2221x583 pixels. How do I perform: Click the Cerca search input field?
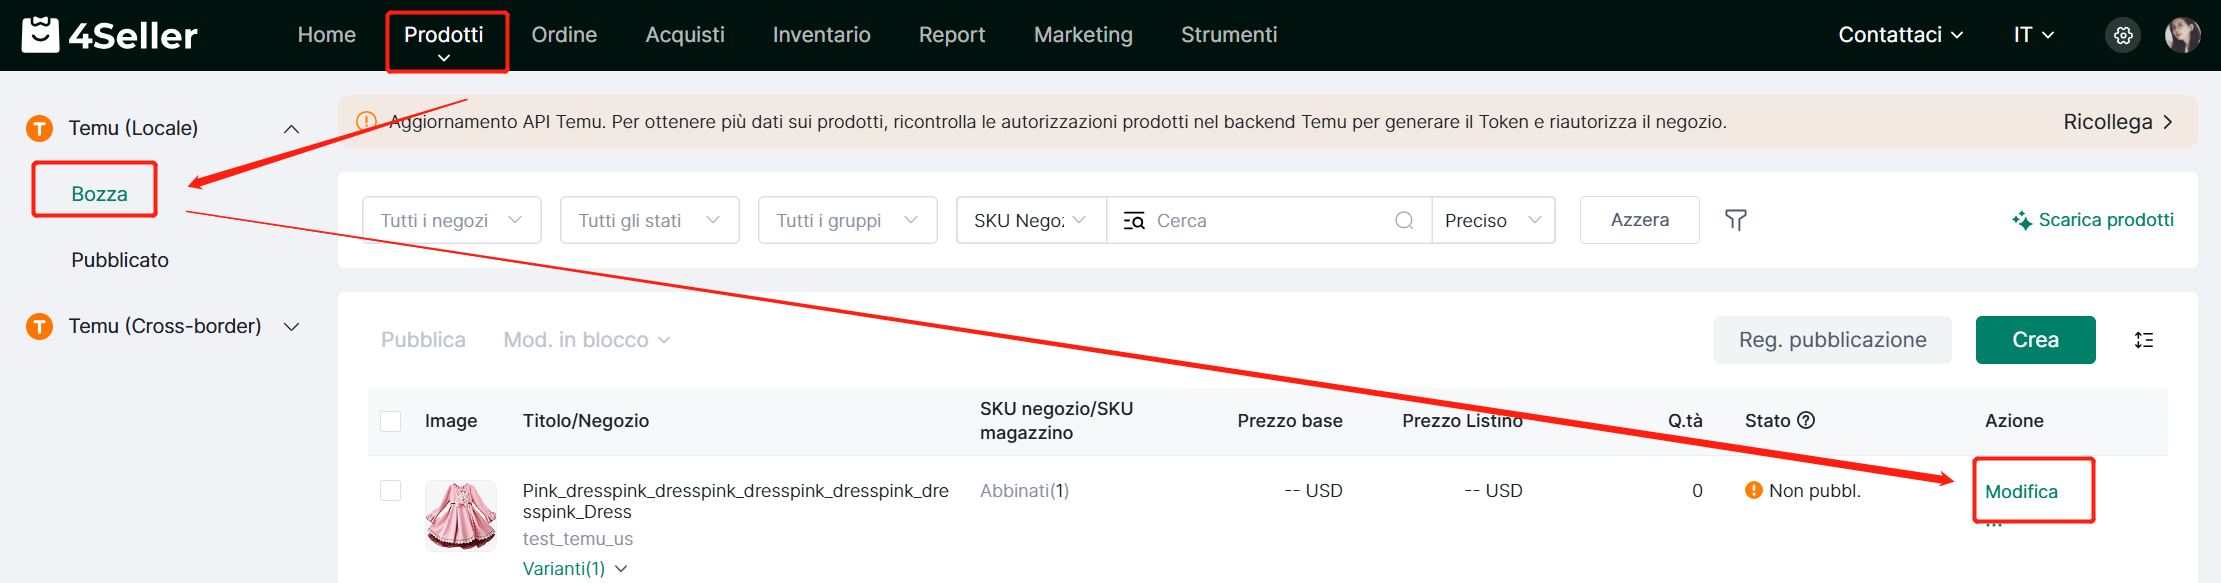[1271, 220]
